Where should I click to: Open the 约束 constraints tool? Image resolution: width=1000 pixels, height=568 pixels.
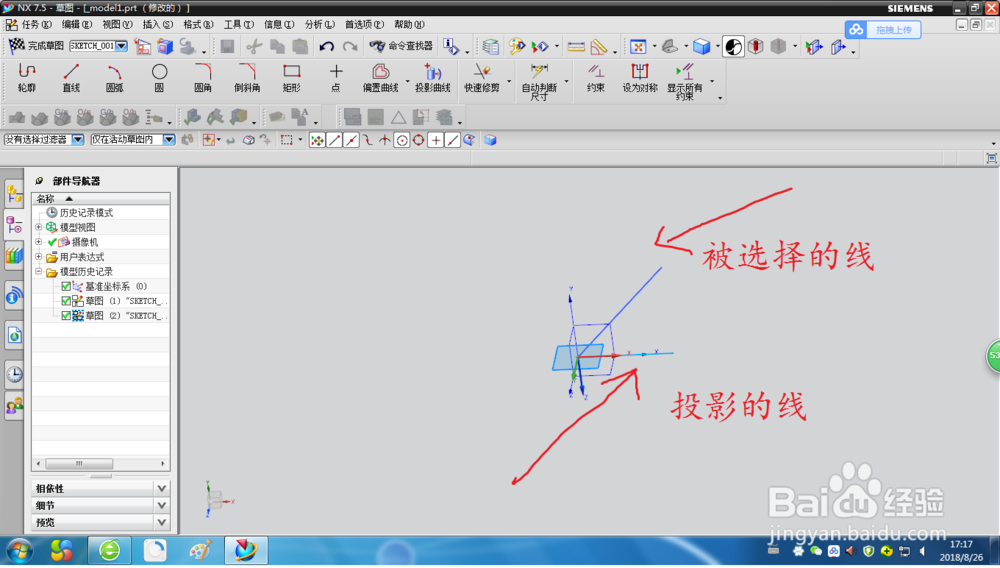tap(596, 78)
